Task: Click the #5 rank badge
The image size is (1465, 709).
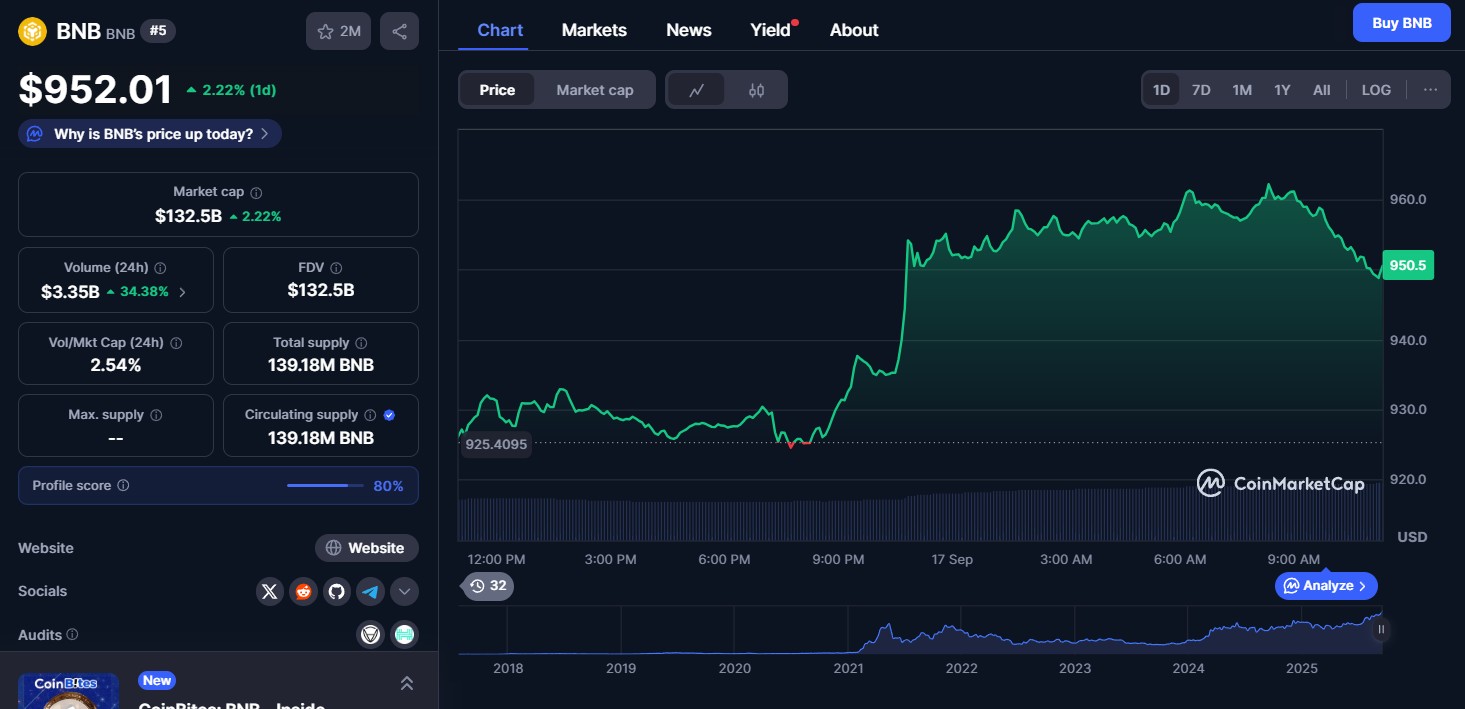Action: 158,31
